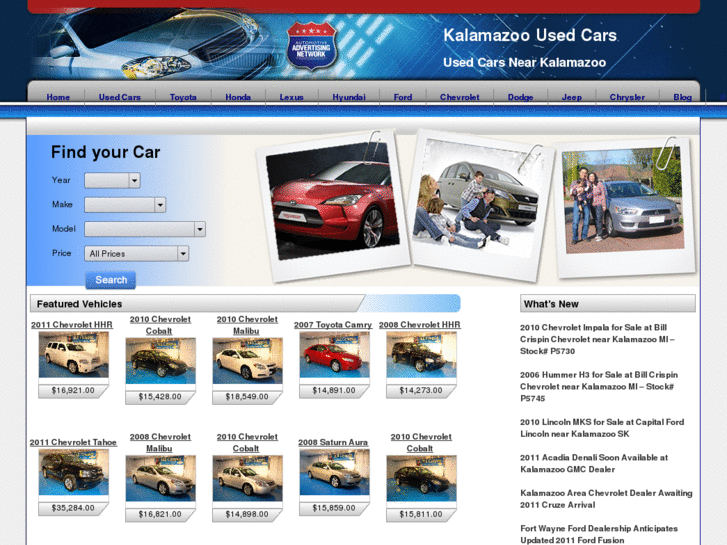Open the Hyundai nav item

pyautogui.click(x=349, y=97)
